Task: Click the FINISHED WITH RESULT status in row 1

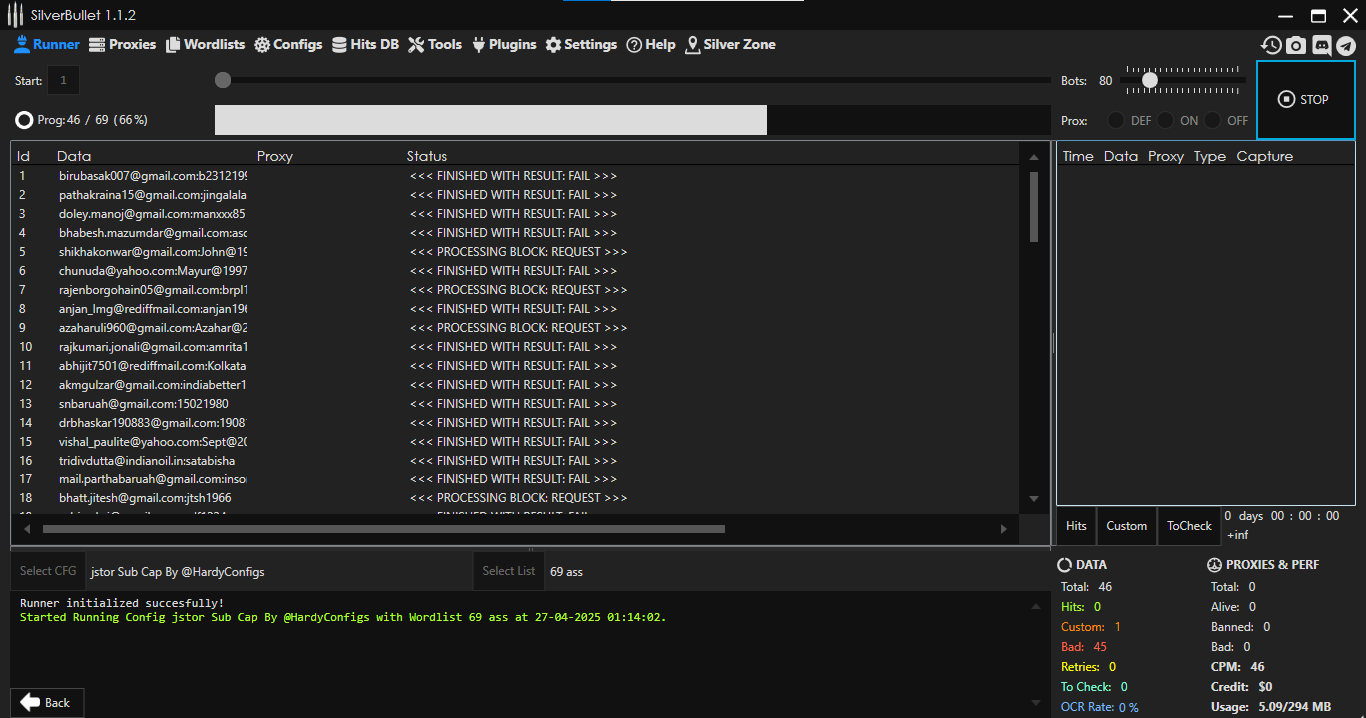Action: click(x=513, y=176)
